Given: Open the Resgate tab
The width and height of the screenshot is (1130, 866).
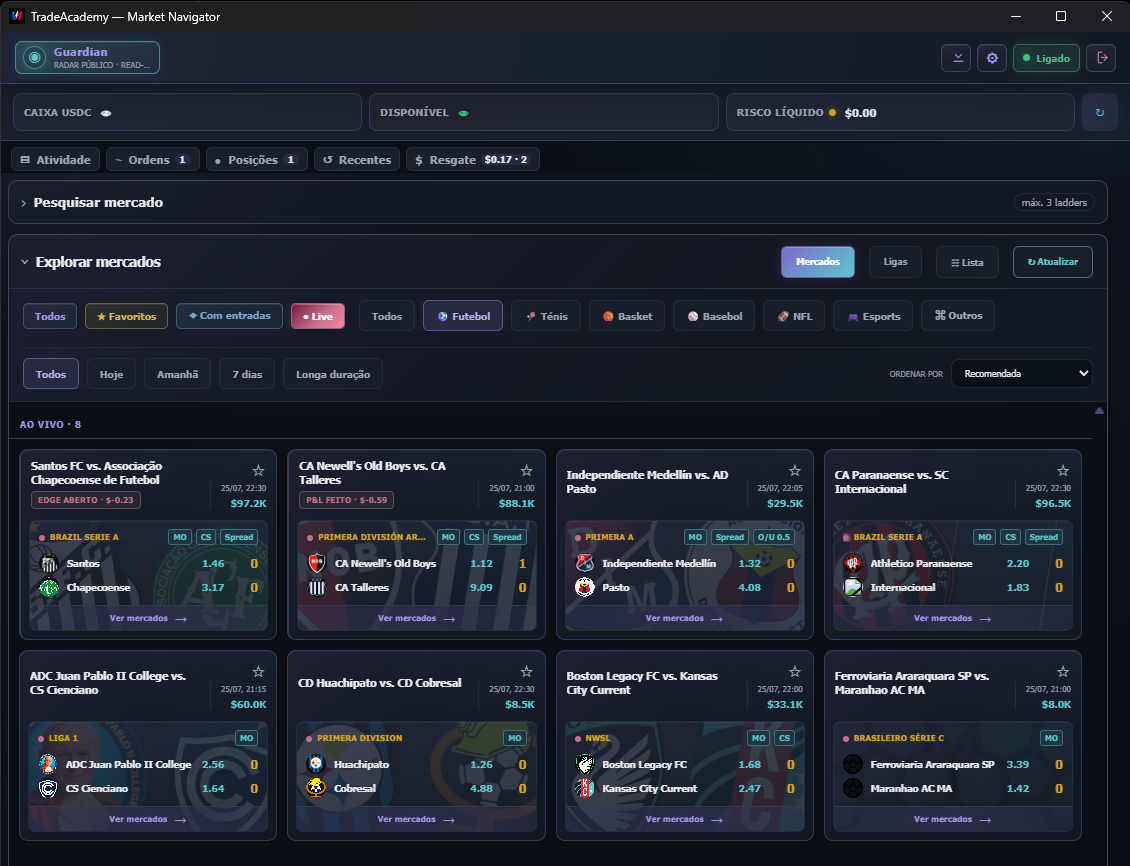Looking at the screenshot, I should 473,159.
